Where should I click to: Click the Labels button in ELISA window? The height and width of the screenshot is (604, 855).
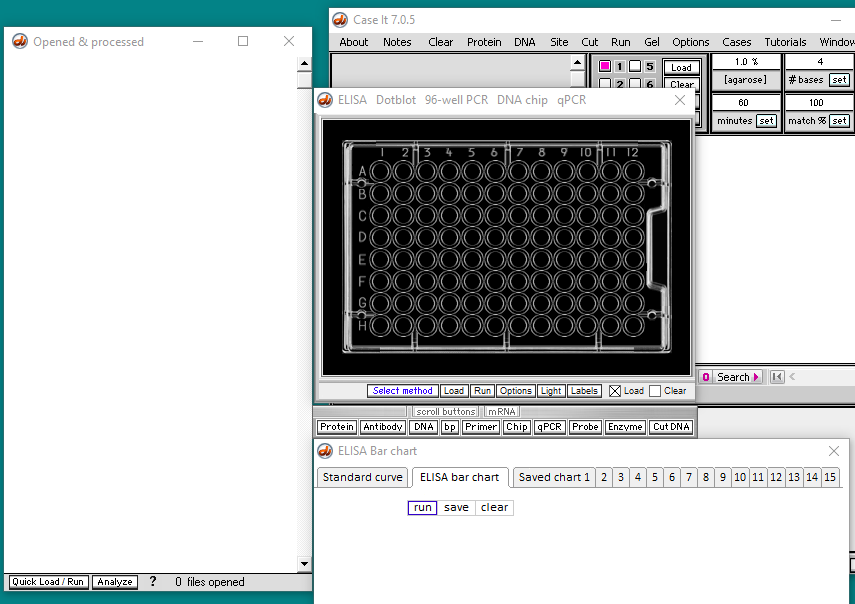tap(585, 391)
